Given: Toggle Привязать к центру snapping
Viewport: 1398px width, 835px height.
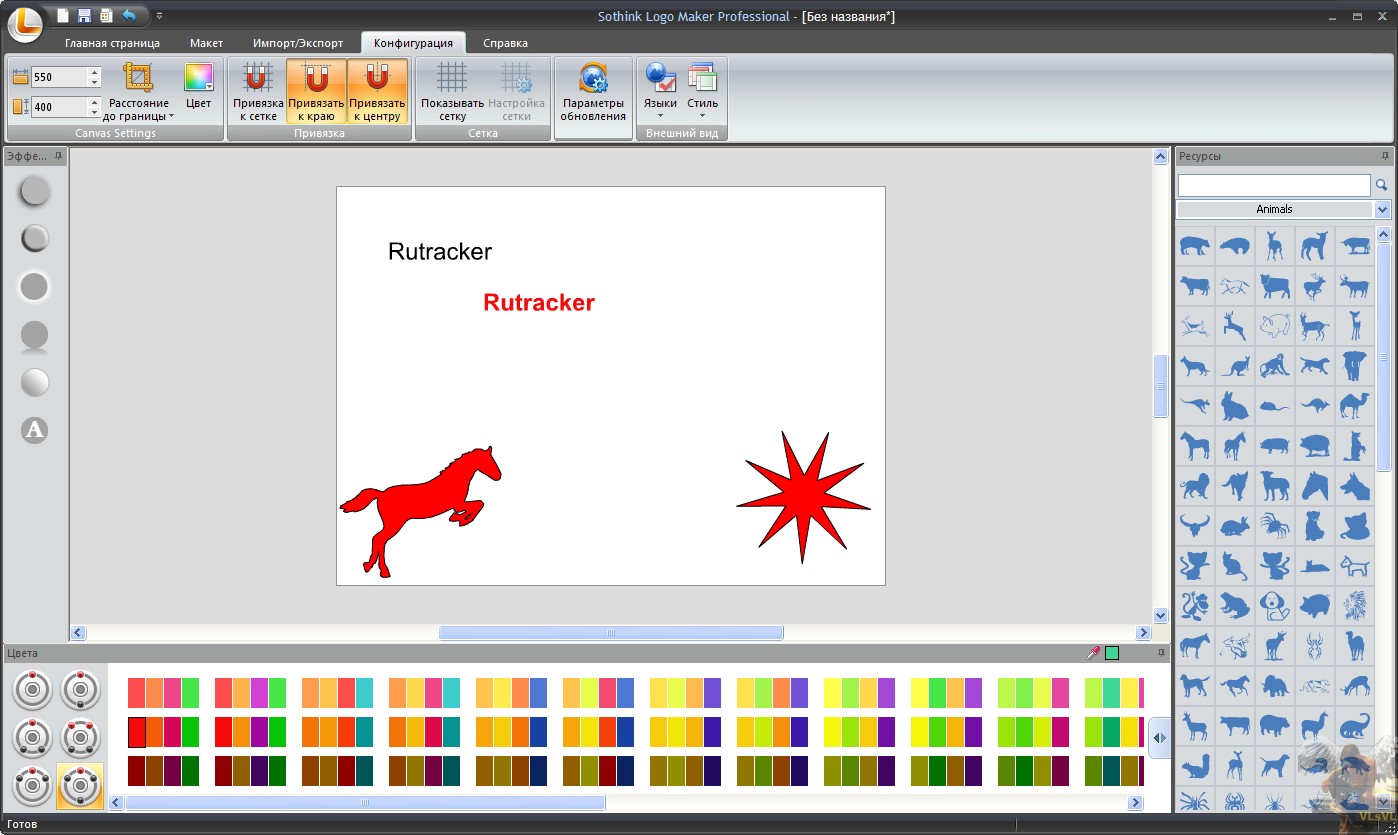Looking at the screenshot, I should (x=378, y=92).
